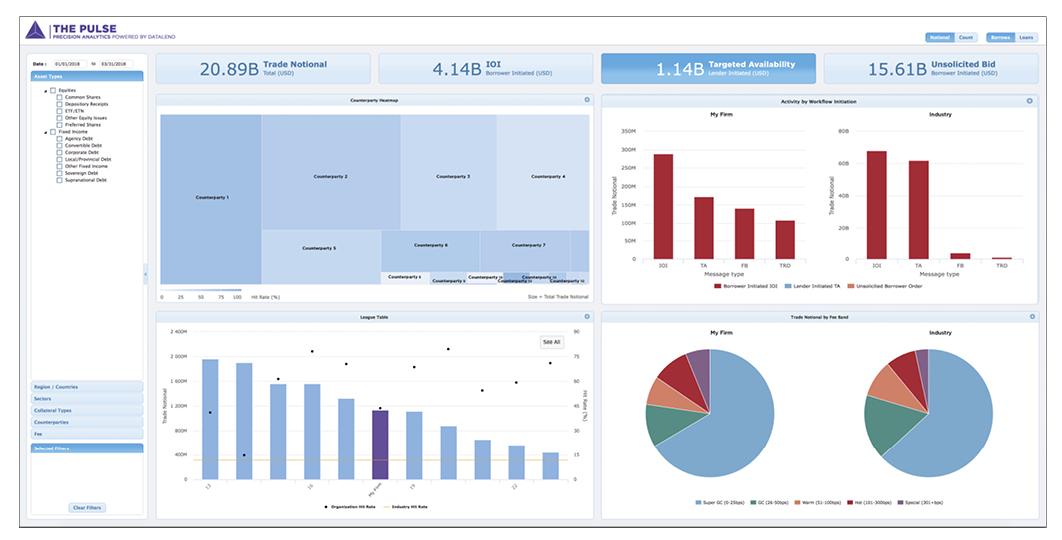Open League Table panel options icon
The width and height of the screenshot is (1062, 540).
pos(587,316)
